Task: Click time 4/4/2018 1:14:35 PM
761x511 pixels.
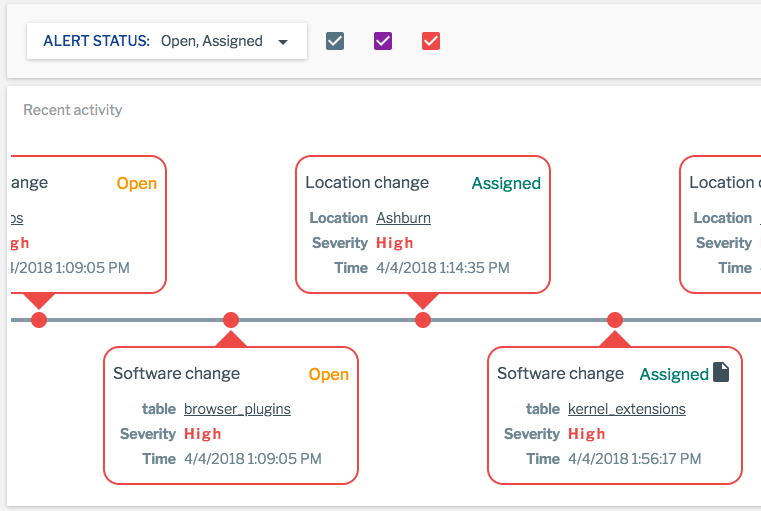Action: (443, 268)
